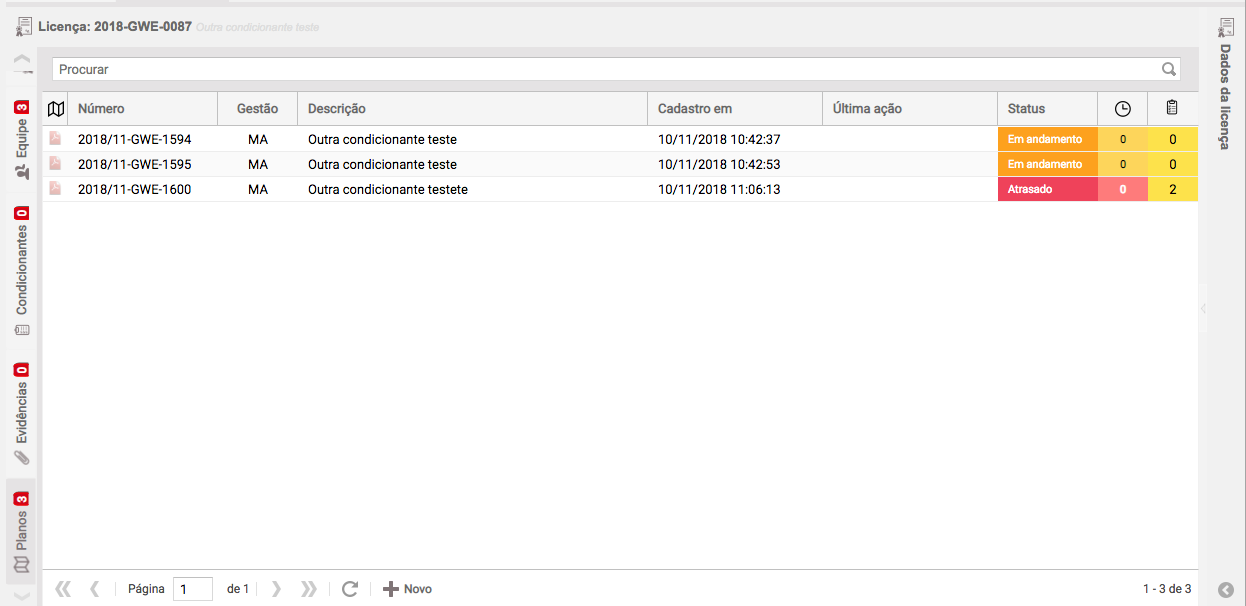Click the round arrow button at bottom-right corner

click(x=1226, y=590)
